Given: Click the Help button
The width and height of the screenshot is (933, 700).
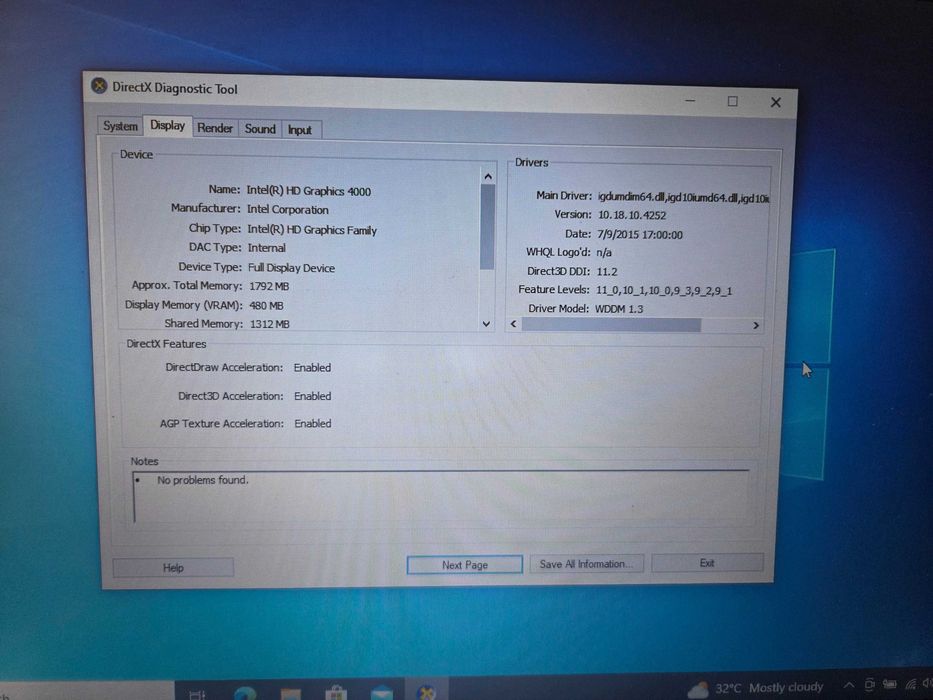Looking at the screenshot, I should coord(173,568).
